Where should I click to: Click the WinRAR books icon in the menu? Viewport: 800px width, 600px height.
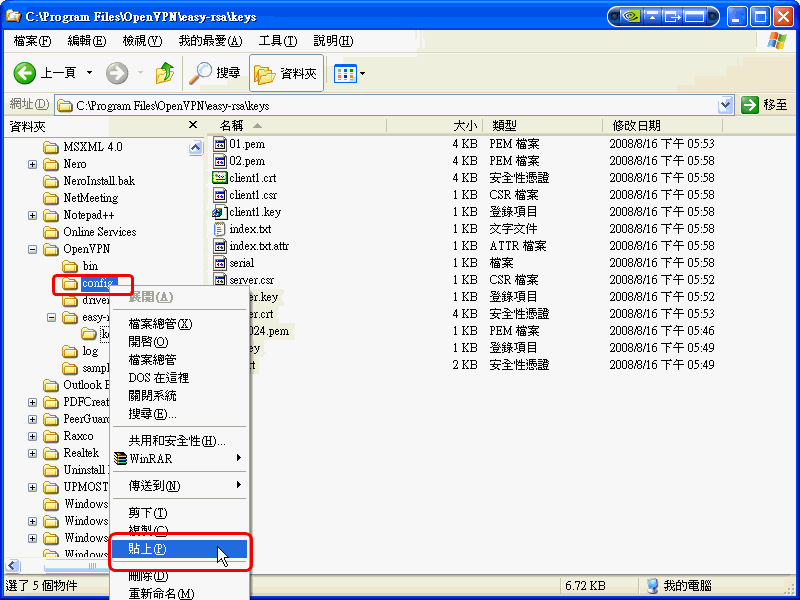point(120,458)
